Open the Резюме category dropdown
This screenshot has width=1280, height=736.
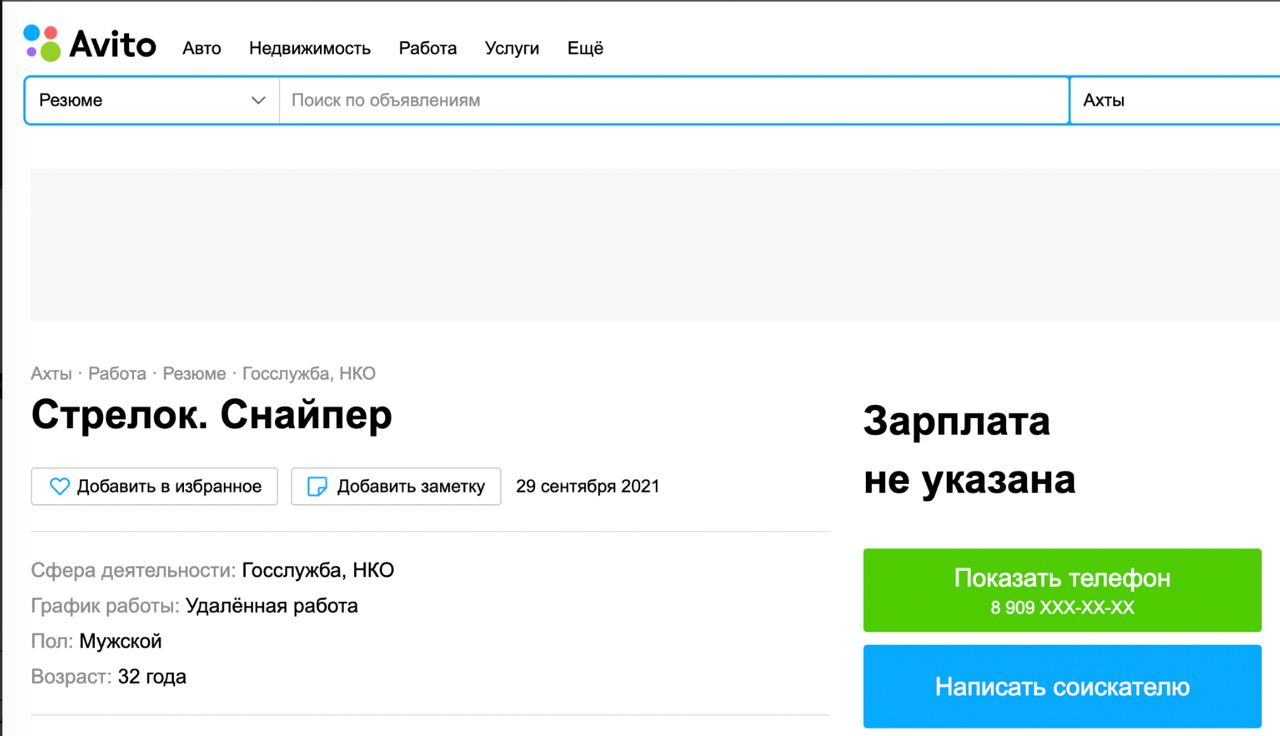[x=152, y=100]
